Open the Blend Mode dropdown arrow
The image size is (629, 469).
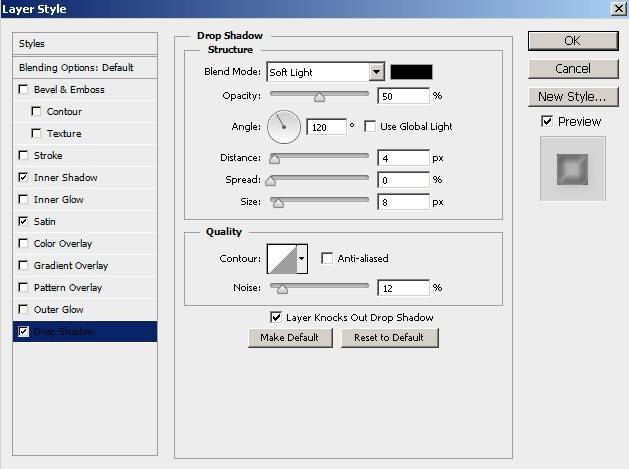376,72
